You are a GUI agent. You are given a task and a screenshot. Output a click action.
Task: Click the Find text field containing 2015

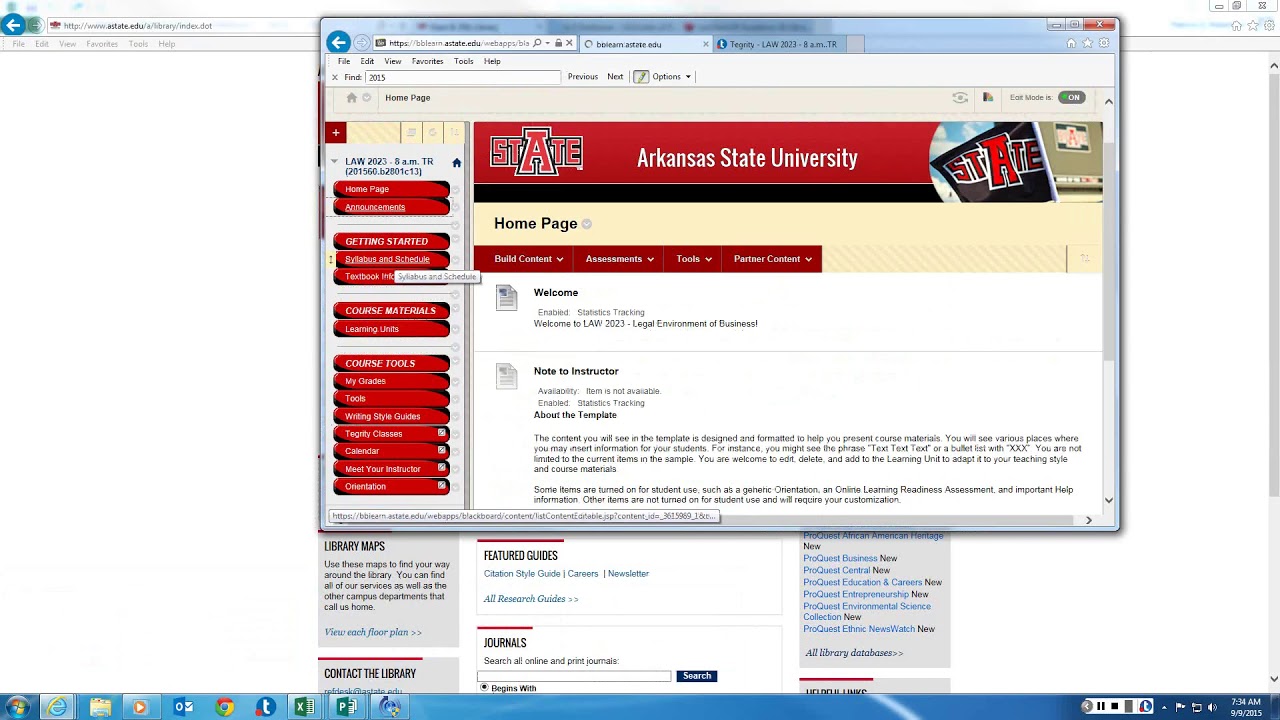[463, 77]
